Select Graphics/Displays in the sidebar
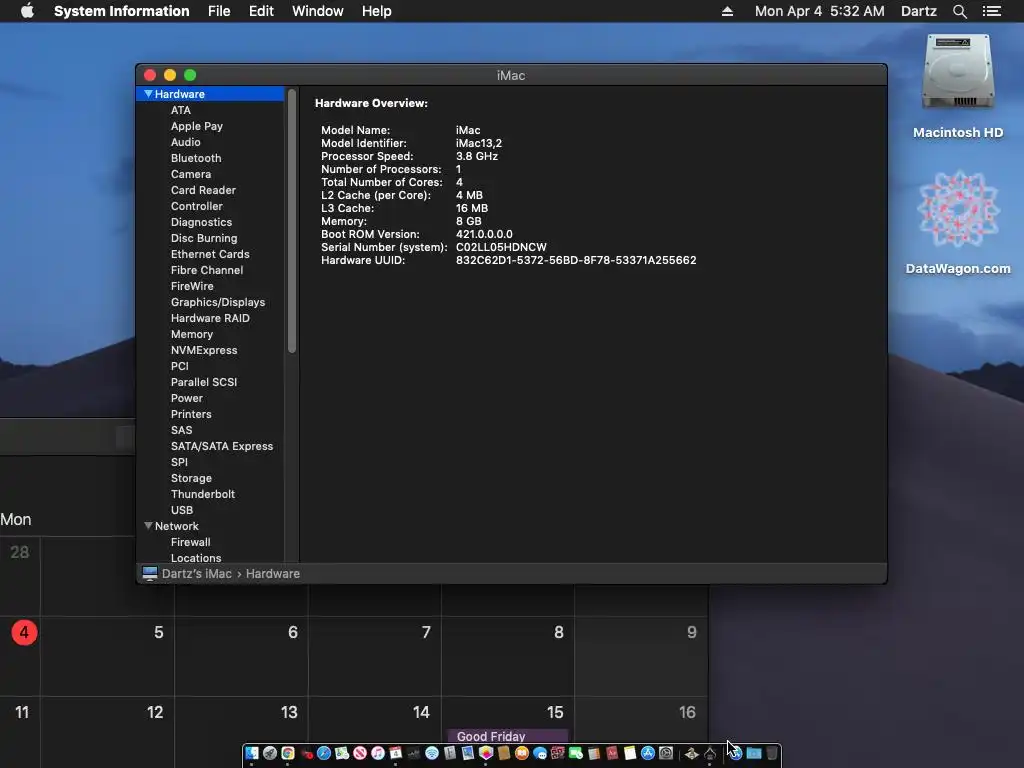Viewport: 1024px width, 768px height. pos(217,302)
